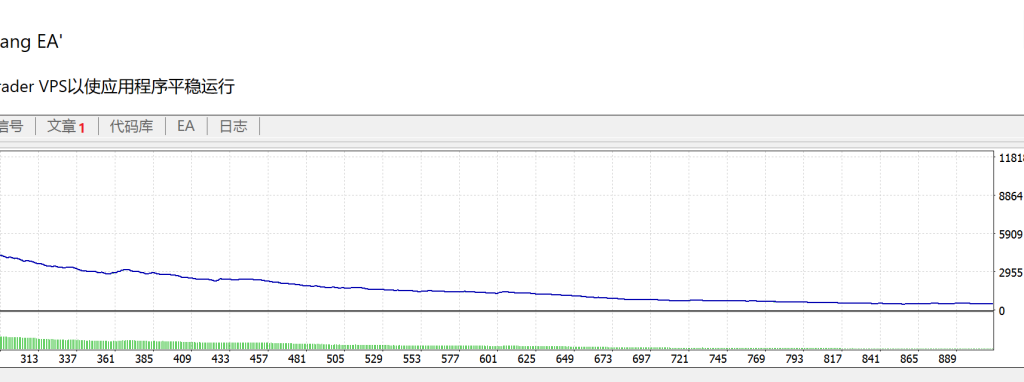1024x382 pixels.
Task: Select the 793 mark on the horizontal axis
Action: pos(794,359)
